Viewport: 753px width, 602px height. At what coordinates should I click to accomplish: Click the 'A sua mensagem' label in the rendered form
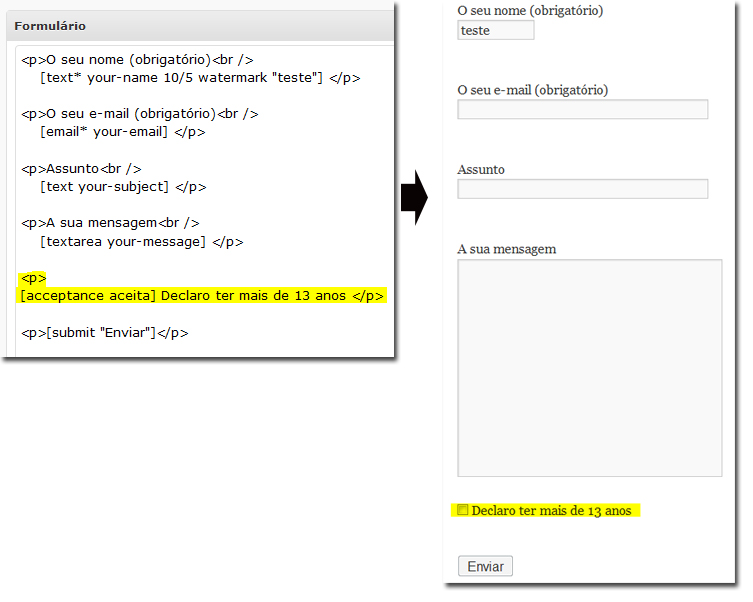point(507,250)
